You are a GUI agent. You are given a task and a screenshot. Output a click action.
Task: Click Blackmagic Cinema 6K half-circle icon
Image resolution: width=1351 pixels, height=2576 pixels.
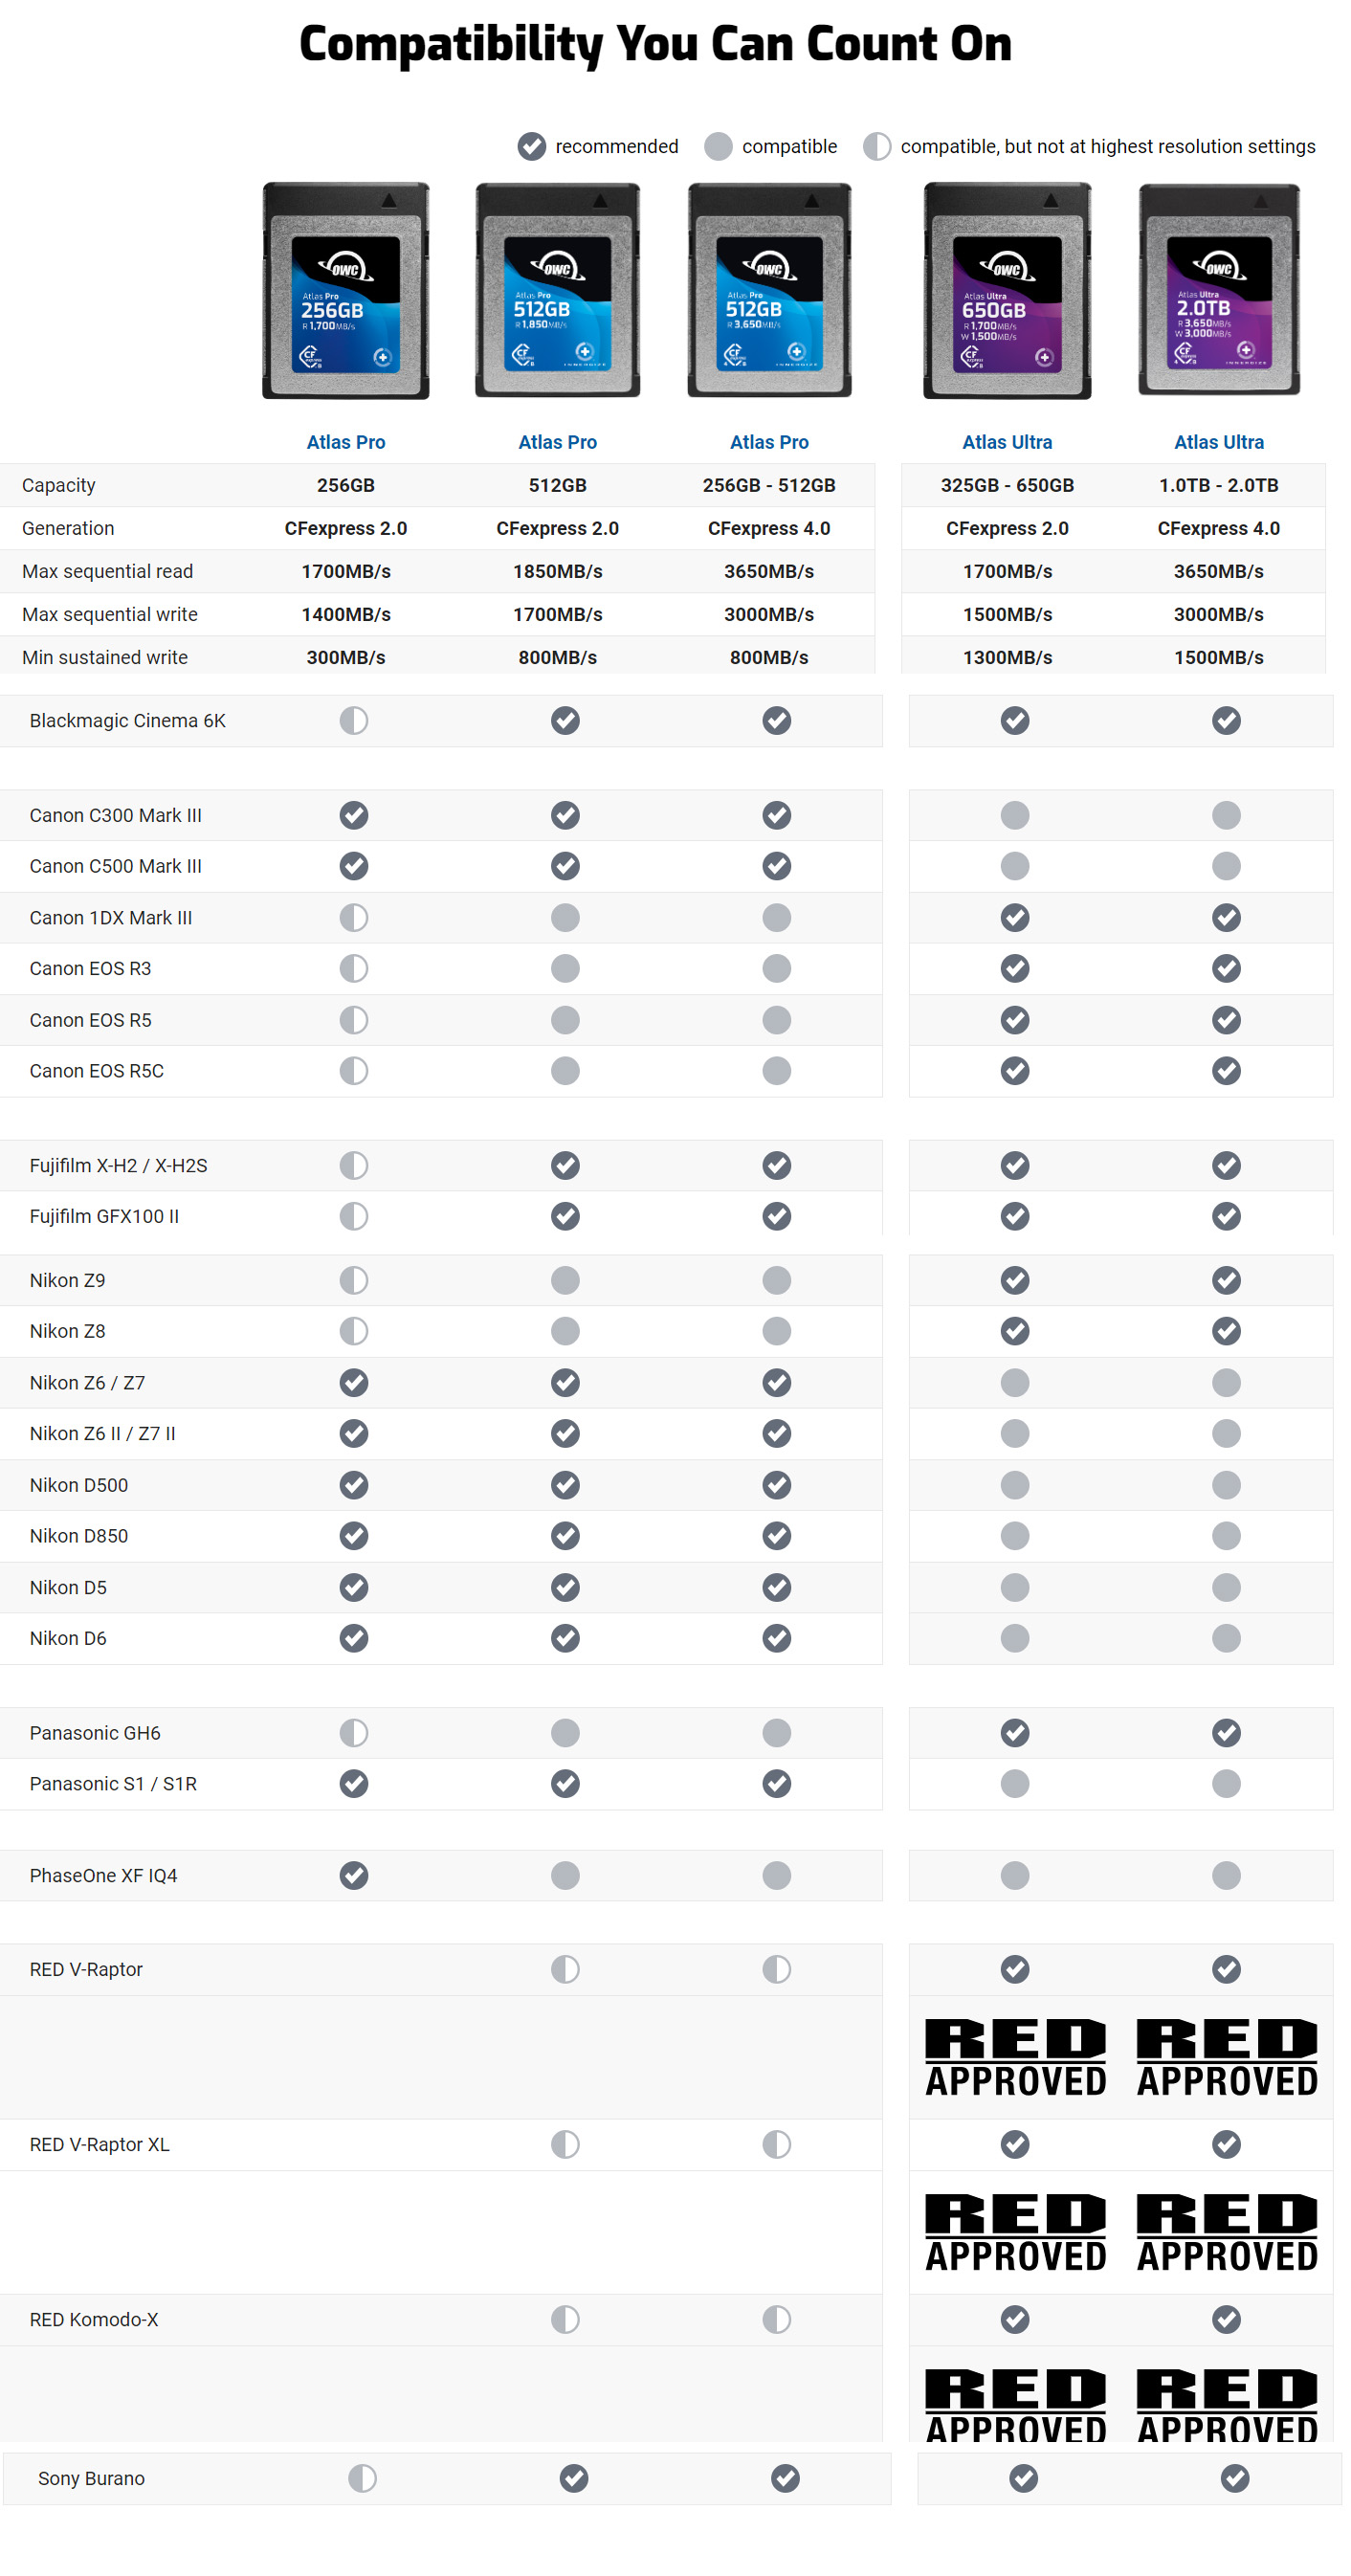[353, 720]
